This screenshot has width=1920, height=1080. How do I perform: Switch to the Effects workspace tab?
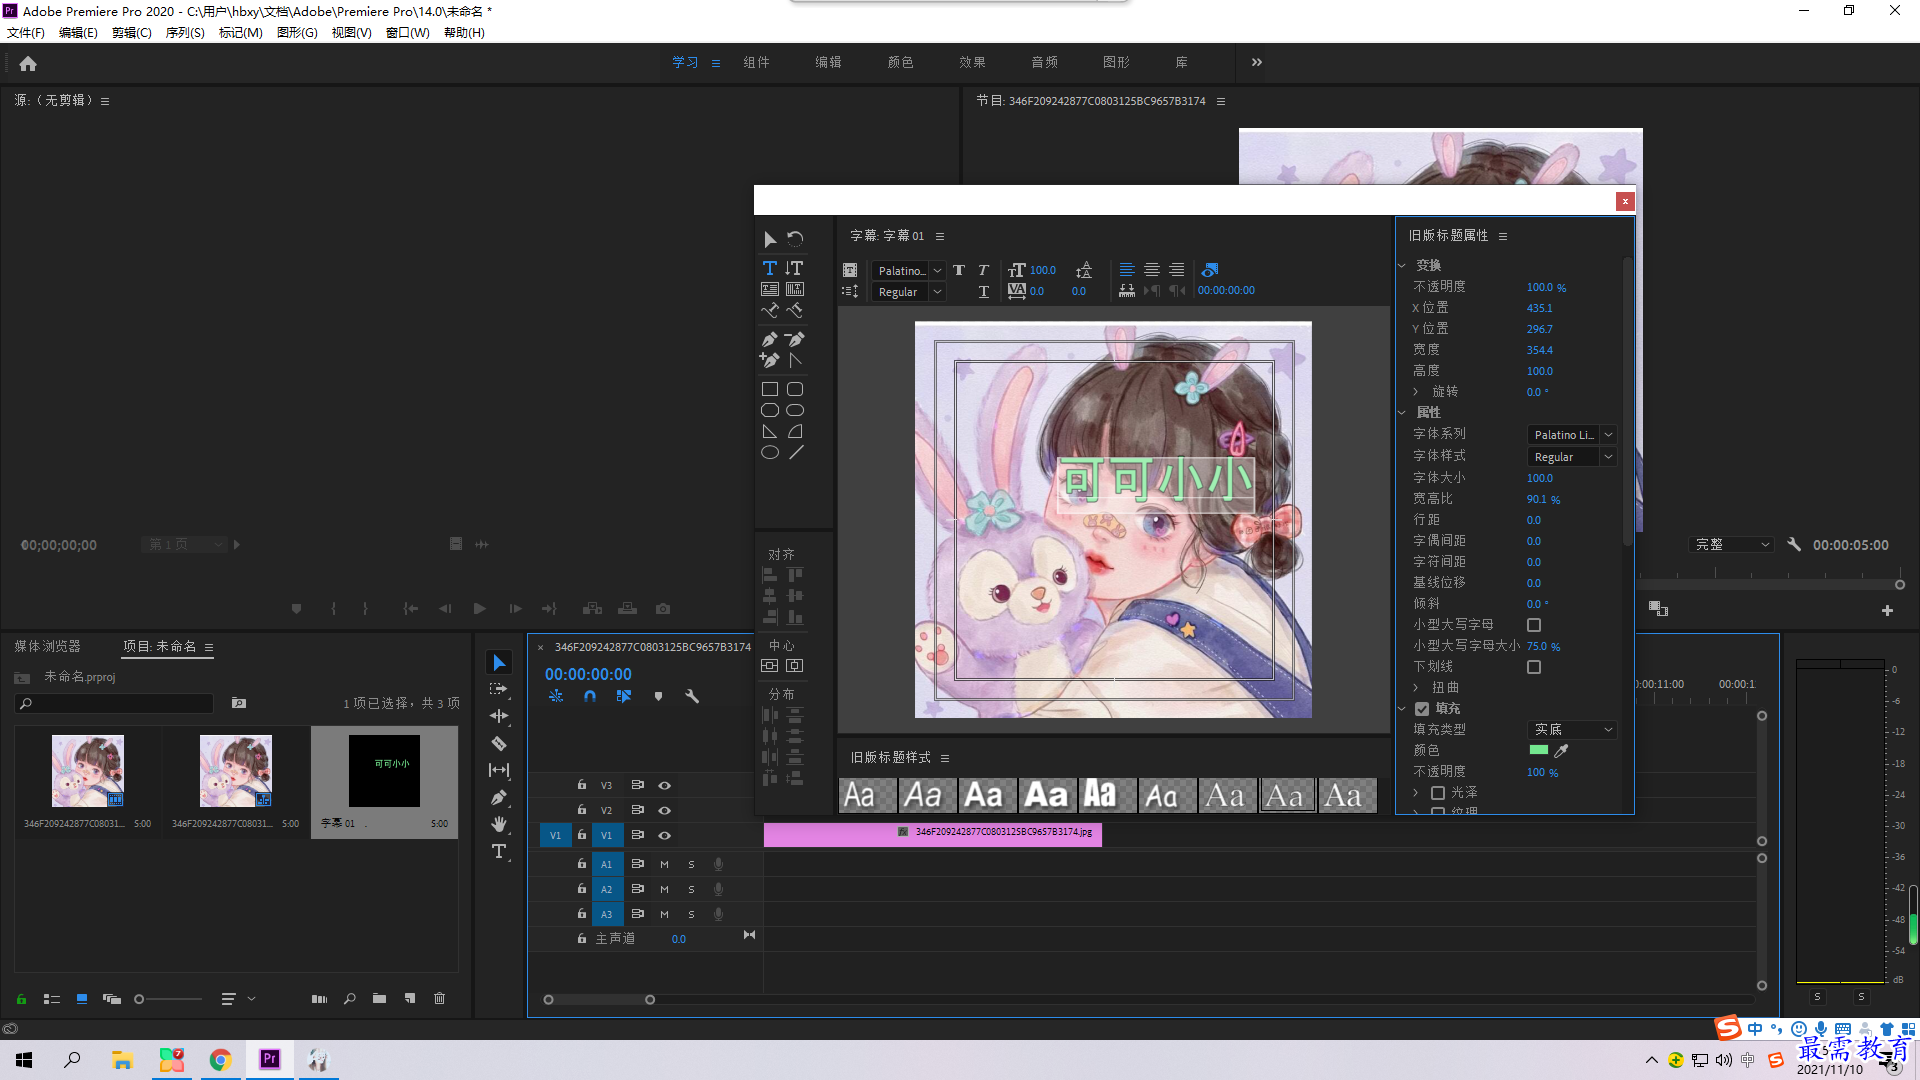[x=972, y=62]
